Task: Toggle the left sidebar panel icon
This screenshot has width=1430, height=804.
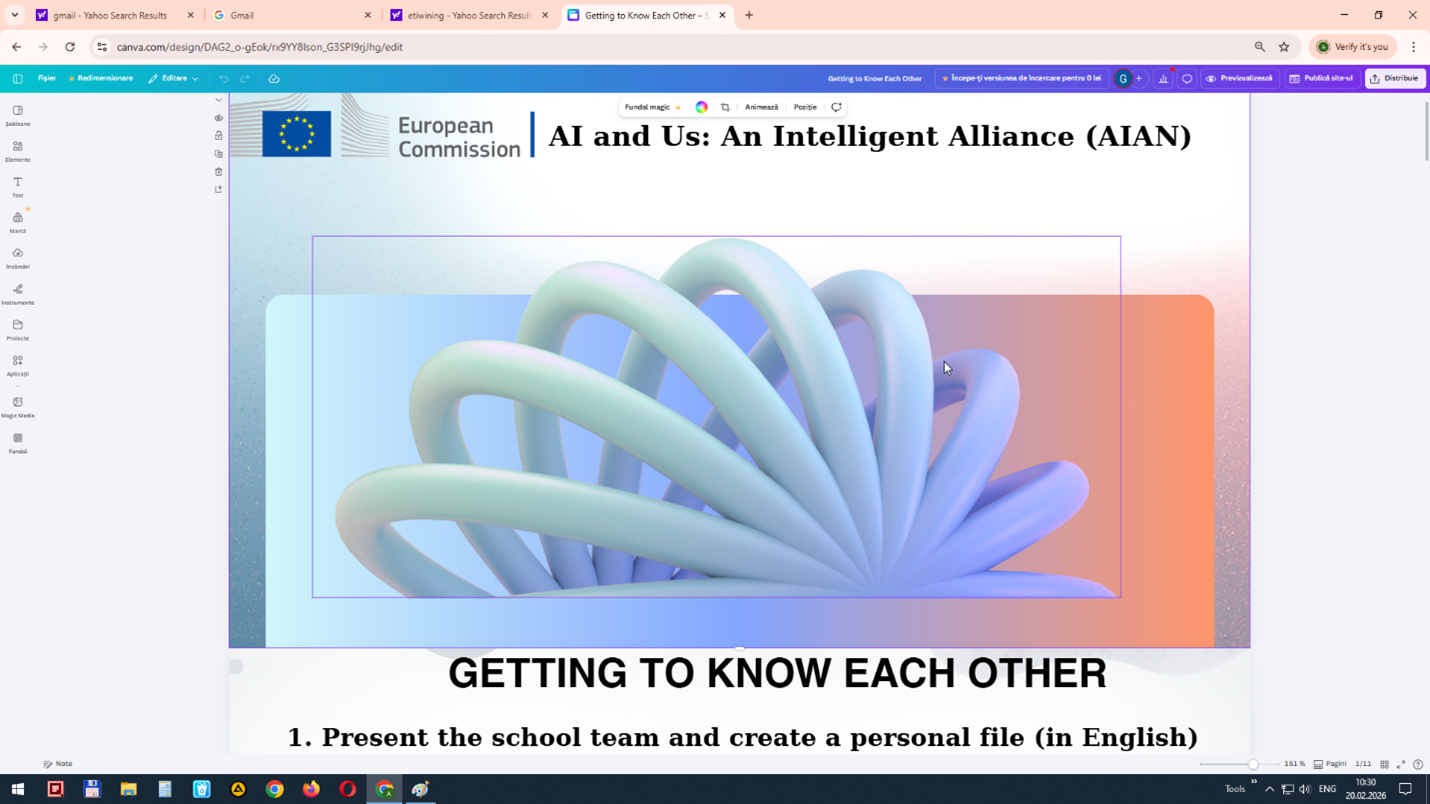Action: (18, 78)
